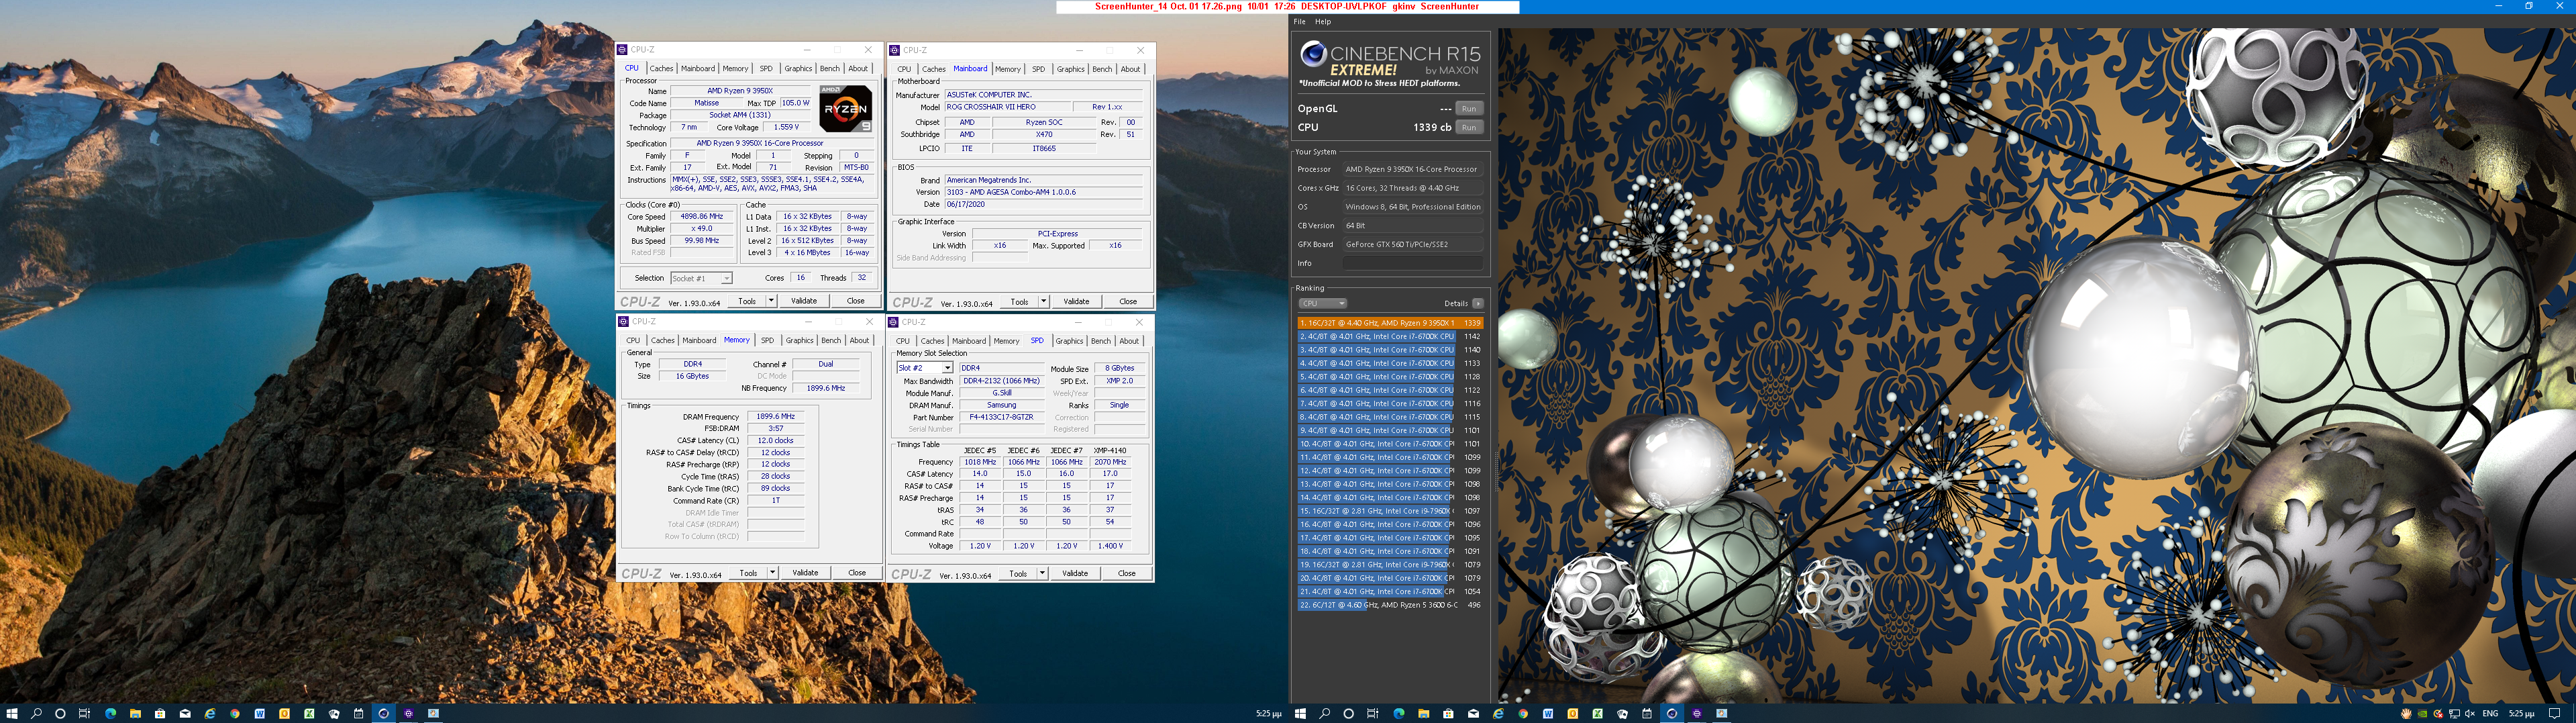Open the hand-shaped icon in the system tray
Image resolution: width=2576 pixels, height=723 pixels.
[x=2406, y=714]
